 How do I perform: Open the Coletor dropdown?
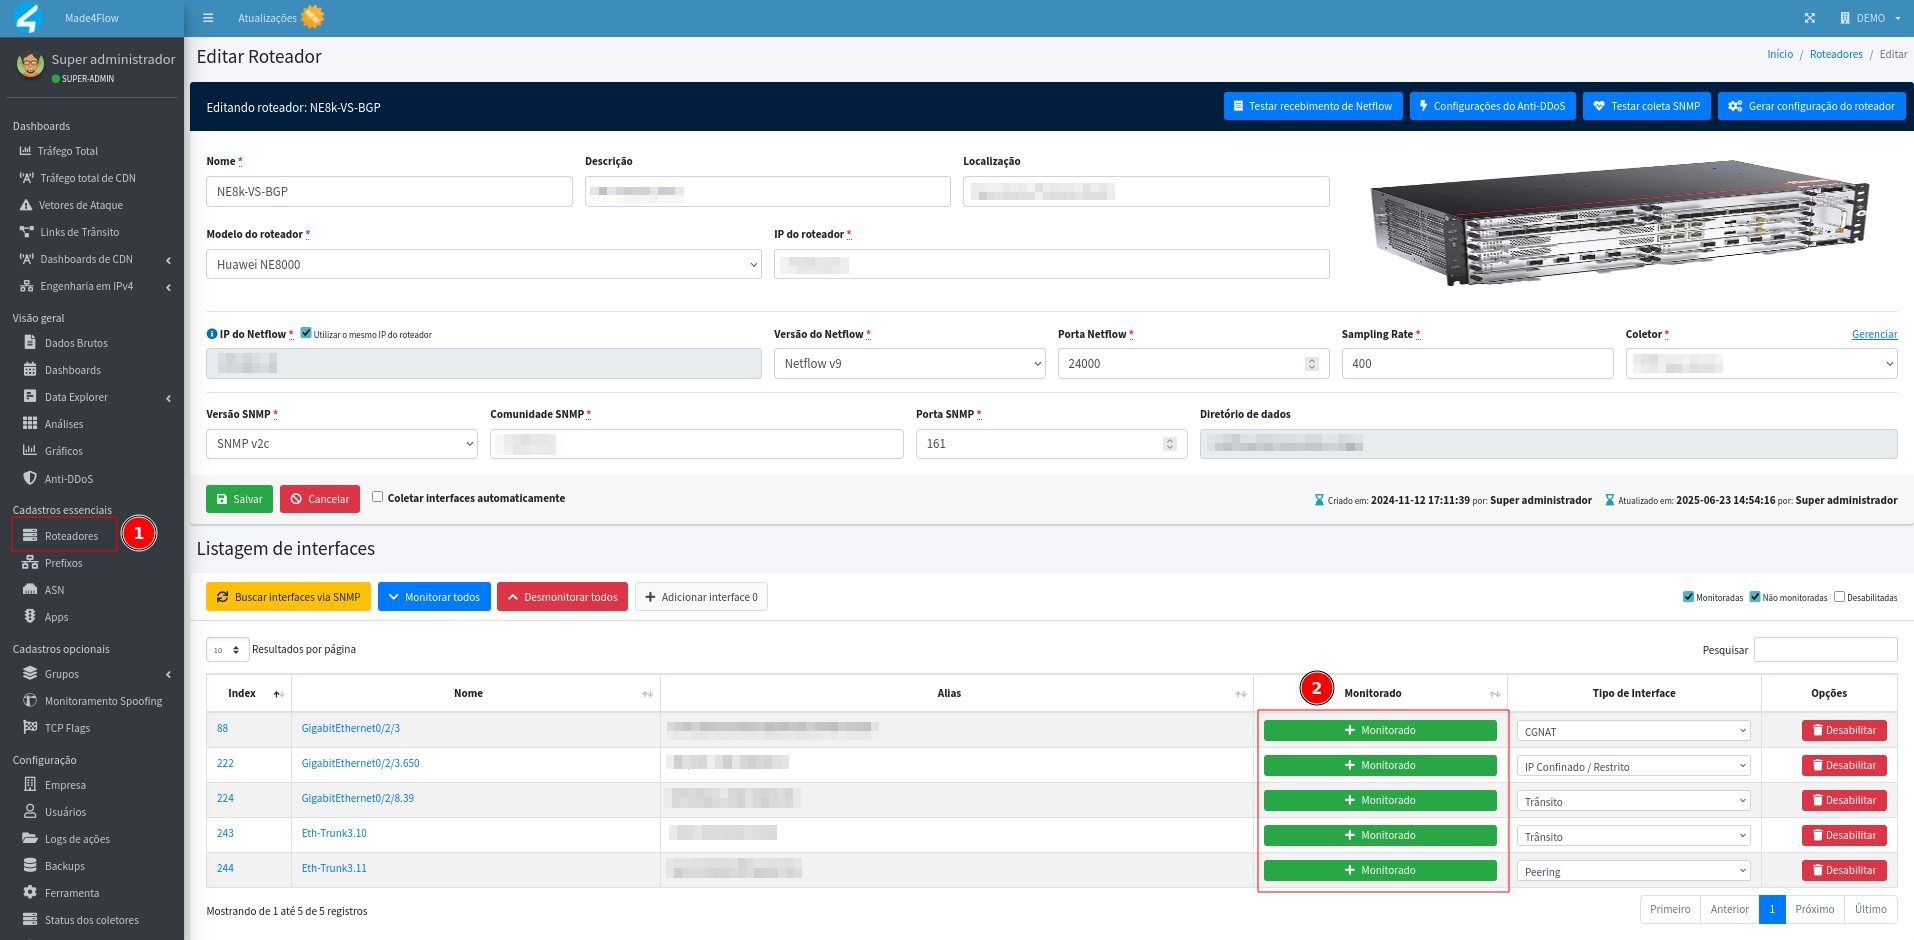1761,363
